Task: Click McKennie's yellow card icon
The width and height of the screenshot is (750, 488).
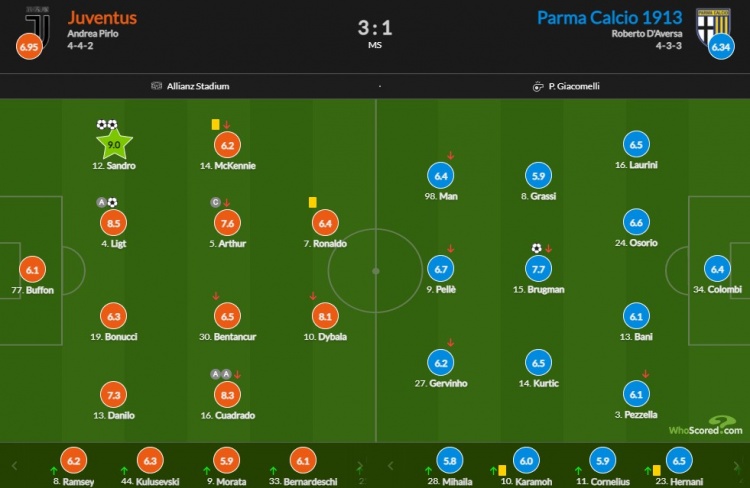Action: tap(215, 124)
